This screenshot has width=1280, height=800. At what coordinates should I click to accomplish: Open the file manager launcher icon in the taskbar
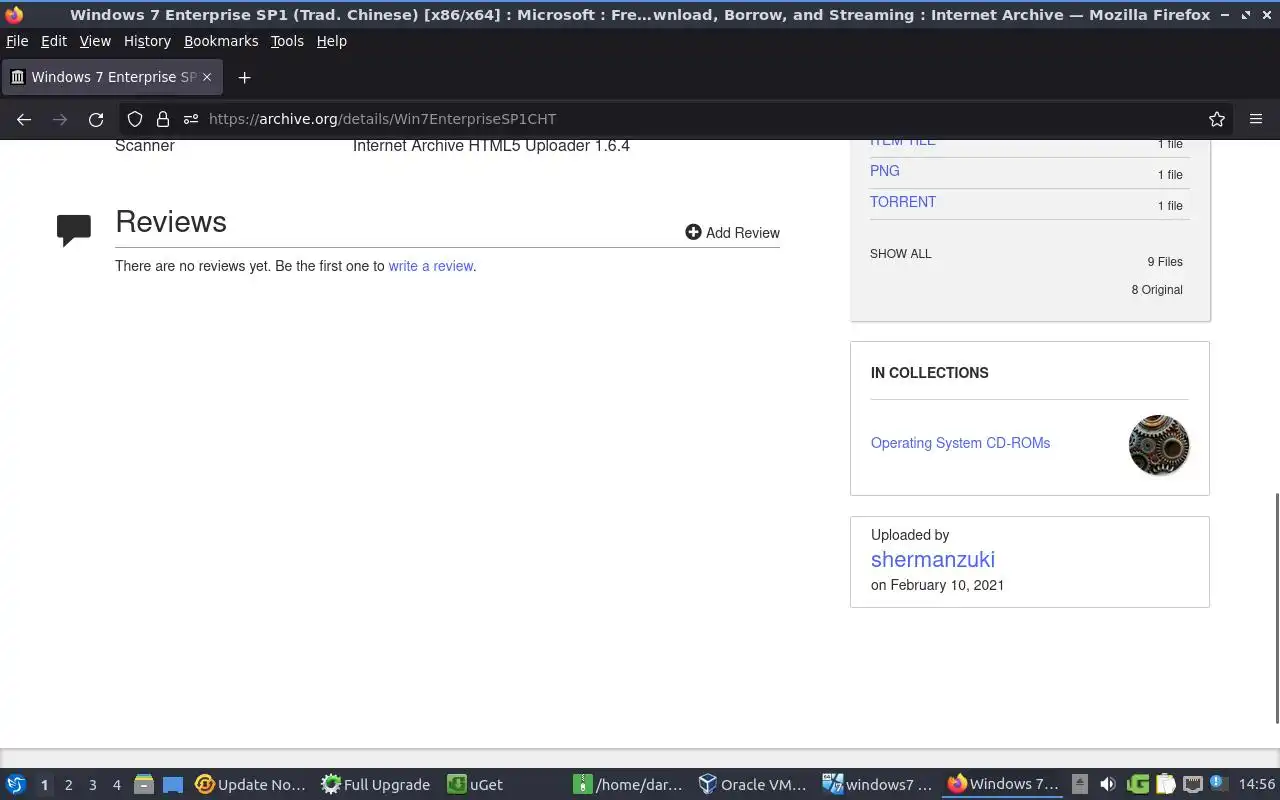pos(143,785)
